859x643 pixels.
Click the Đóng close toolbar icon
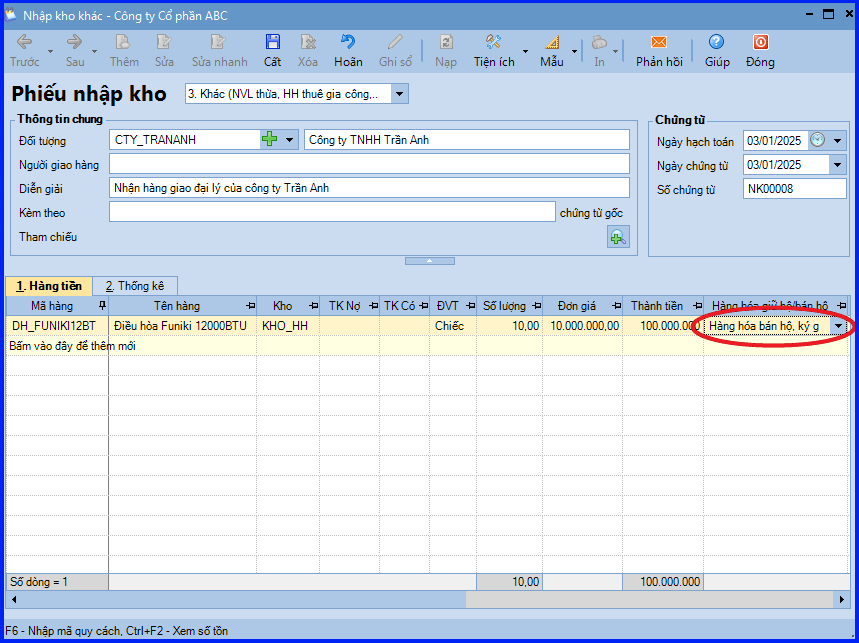point(760,42)
